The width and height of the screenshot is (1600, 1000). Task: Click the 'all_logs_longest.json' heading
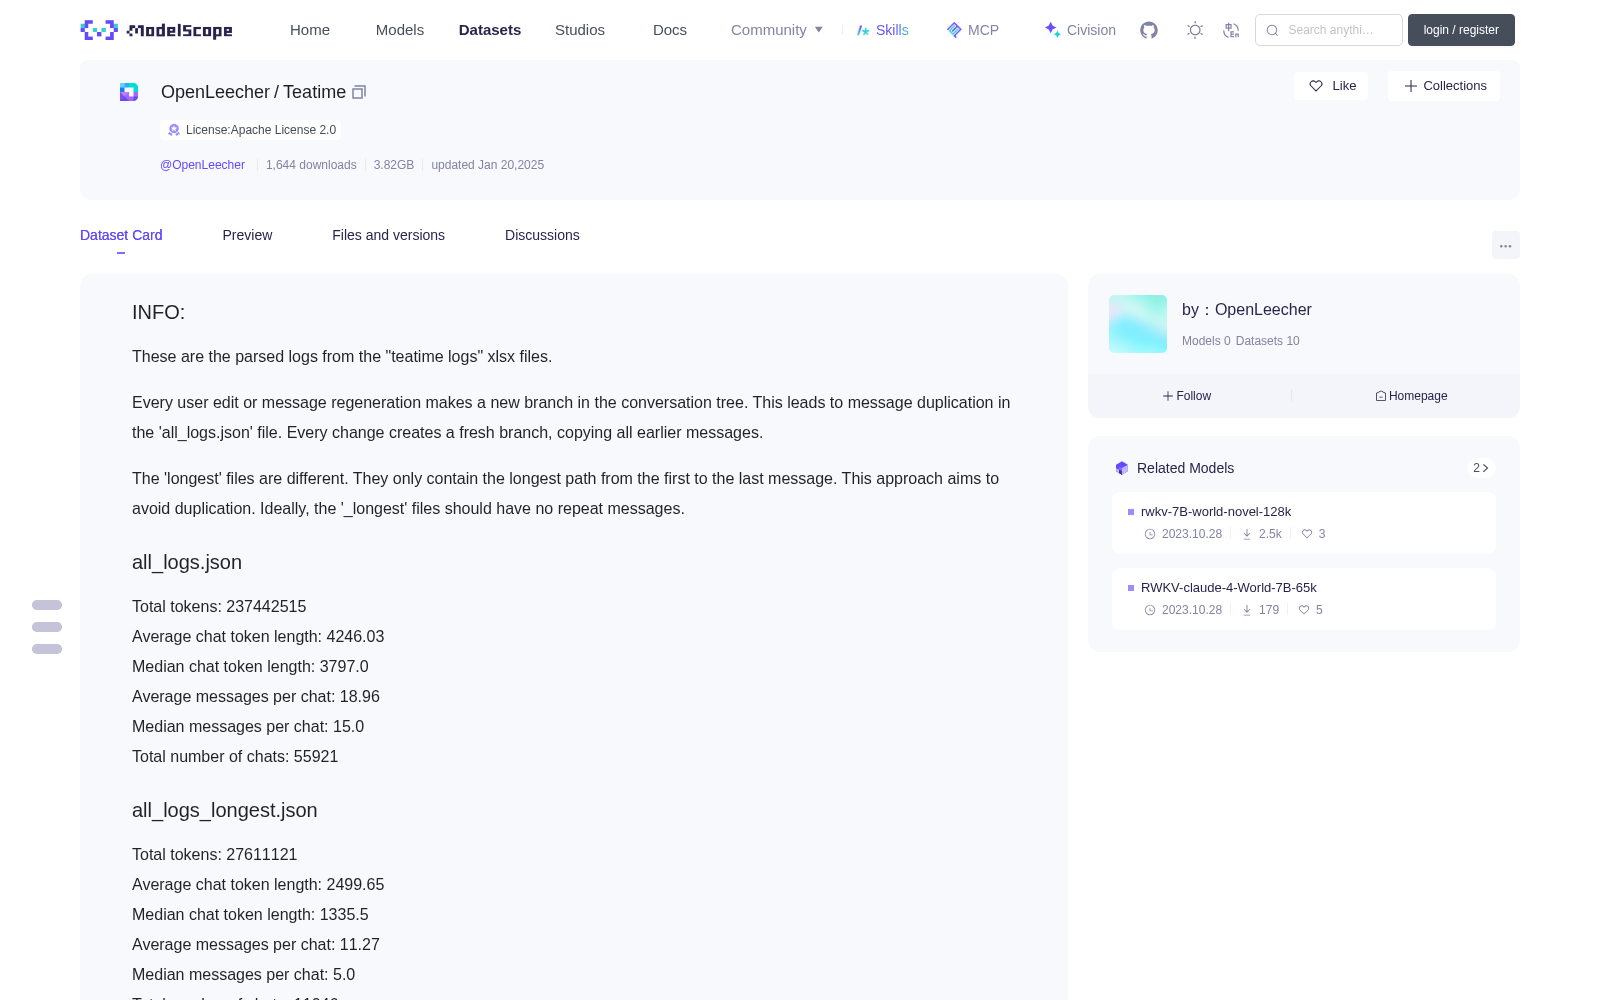point(225,810)
